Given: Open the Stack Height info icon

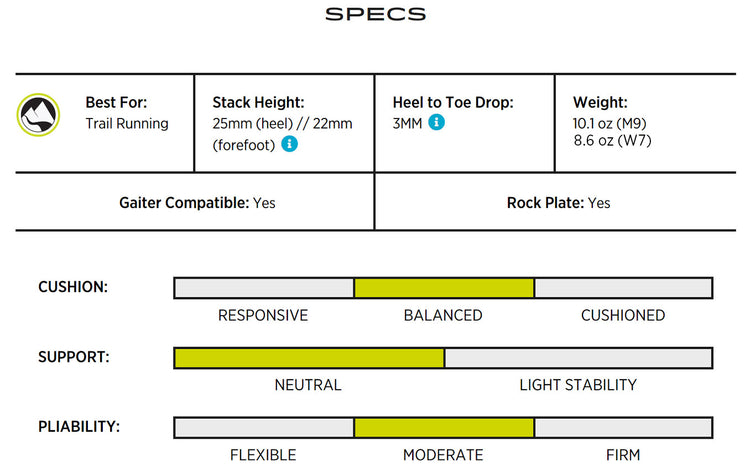Looking at the screenshot, I should 289,143.
